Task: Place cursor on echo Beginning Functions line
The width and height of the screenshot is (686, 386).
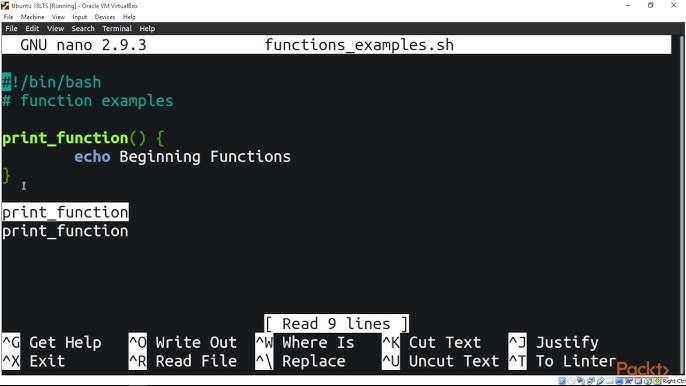Action: point(182,157)
